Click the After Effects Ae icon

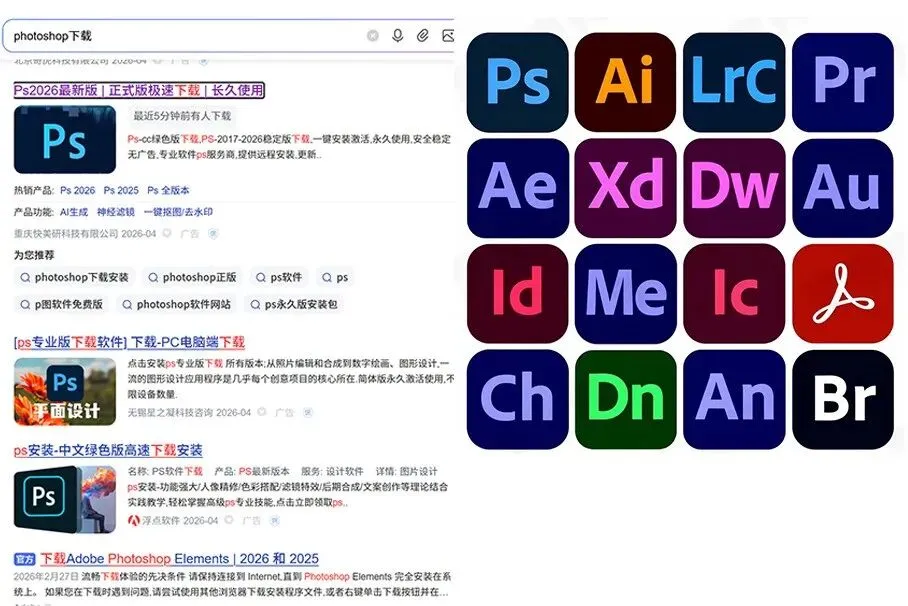pos(518,188)
